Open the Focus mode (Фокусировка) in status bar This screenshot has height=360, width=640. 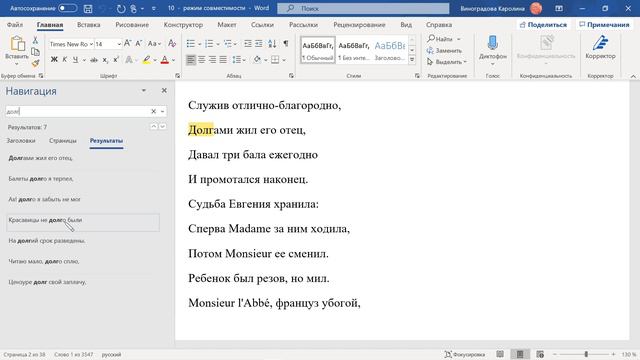tap(464, 354)
